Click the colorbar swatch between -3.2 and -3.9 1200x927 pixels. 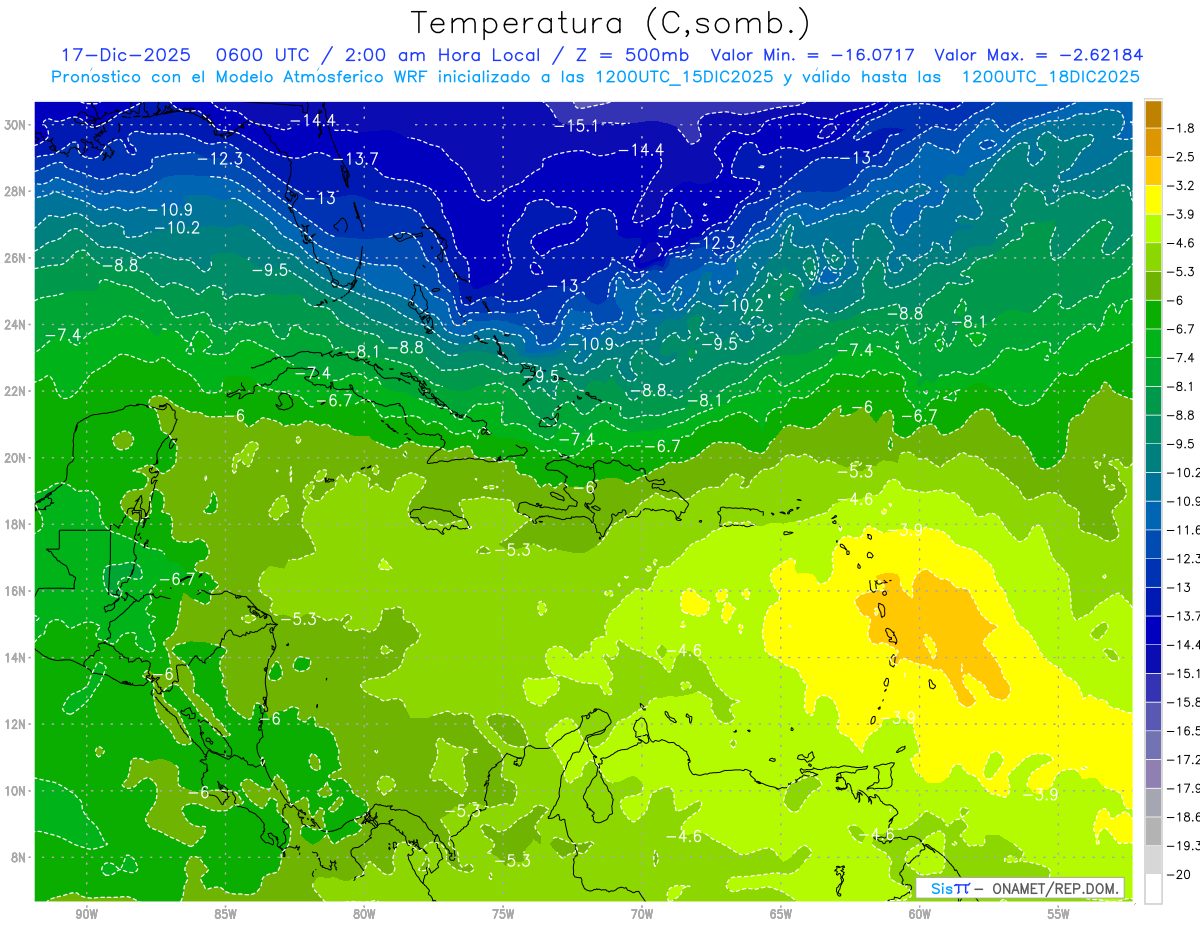[1153, 200]
